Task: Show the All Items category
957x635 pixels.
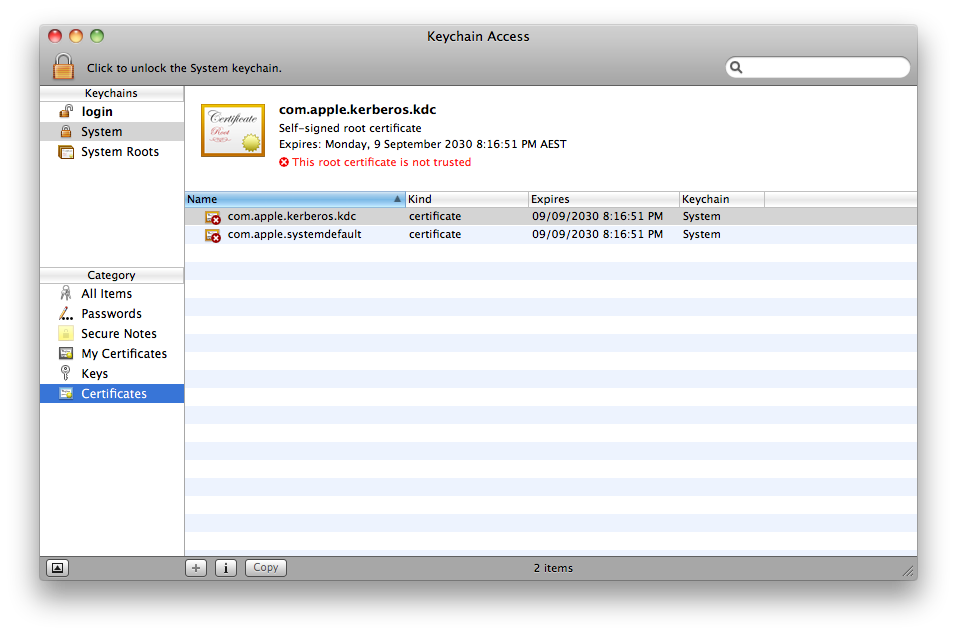Action: coord(112,294)
